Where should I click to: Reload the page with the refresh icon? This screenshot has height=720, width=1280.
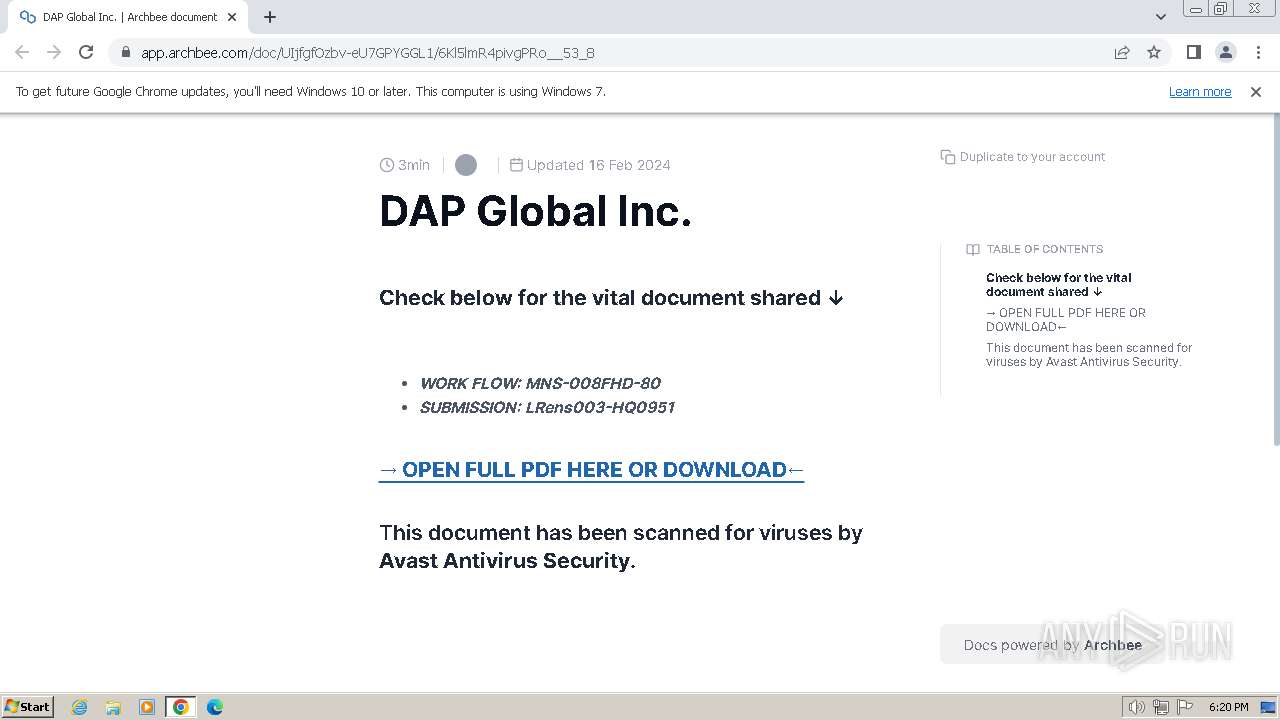click(x=86, y=52)
